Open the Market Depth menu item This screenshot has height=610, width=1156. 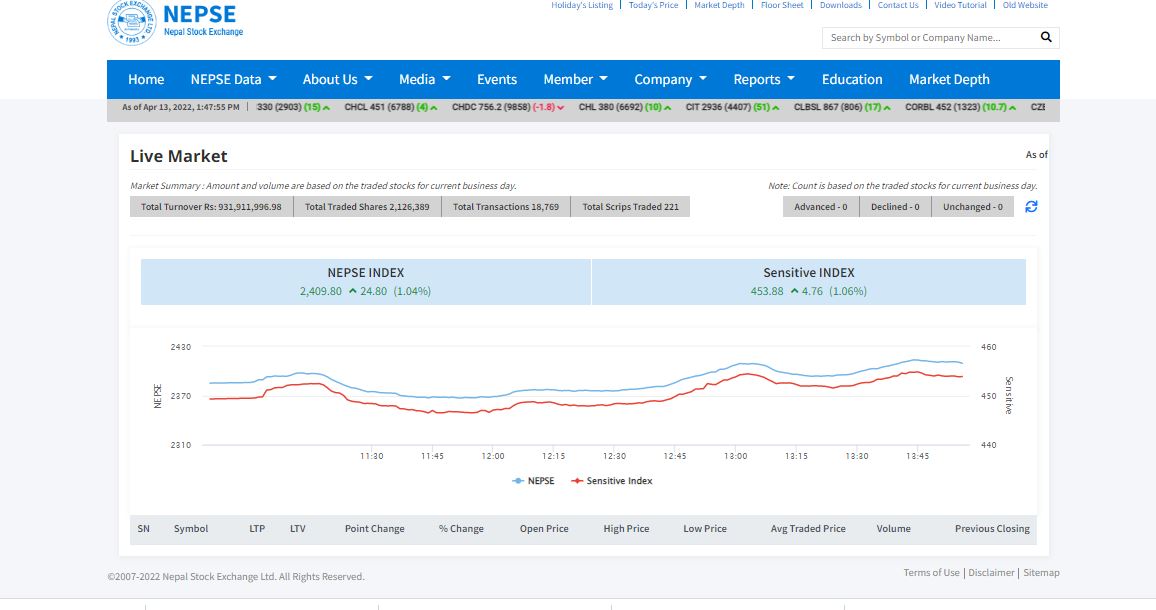point(948,79)
